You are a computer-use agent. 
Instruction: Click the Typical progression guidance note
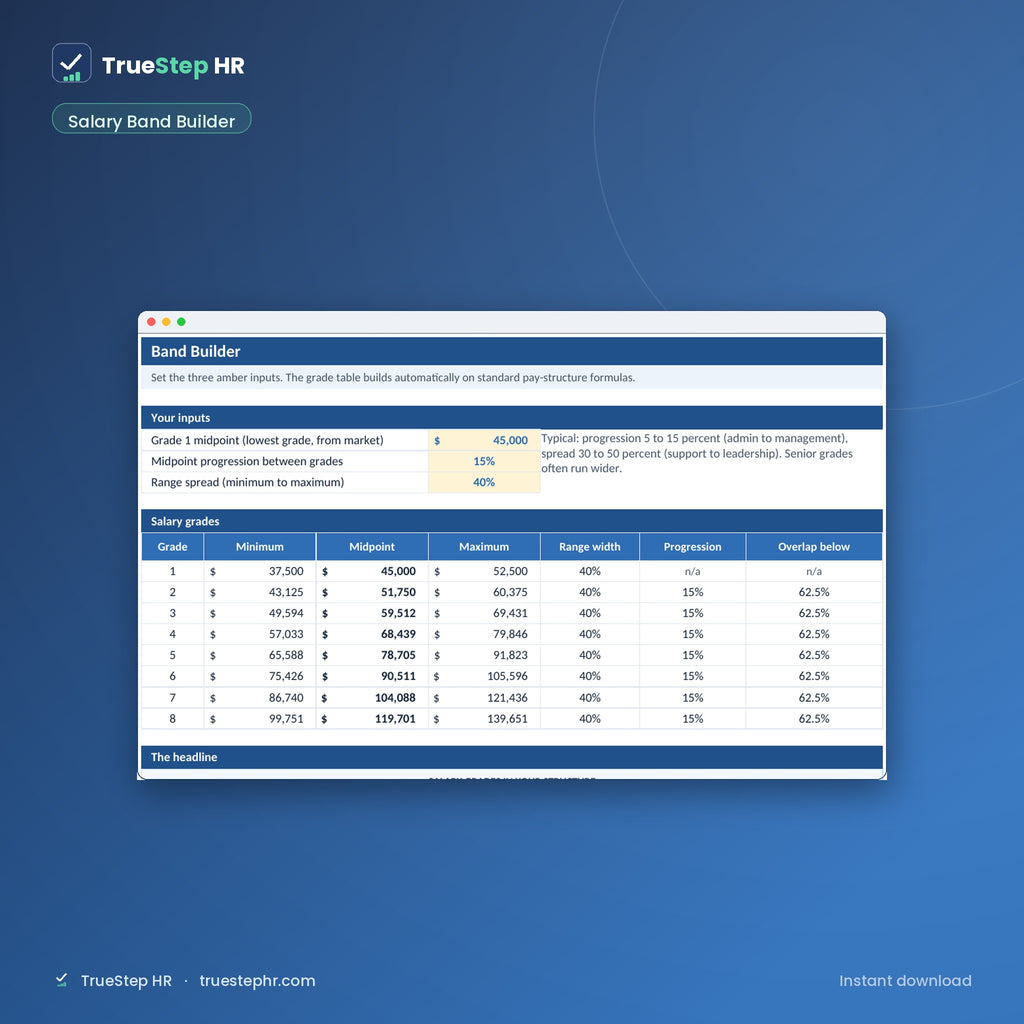[x=697, y=453]
